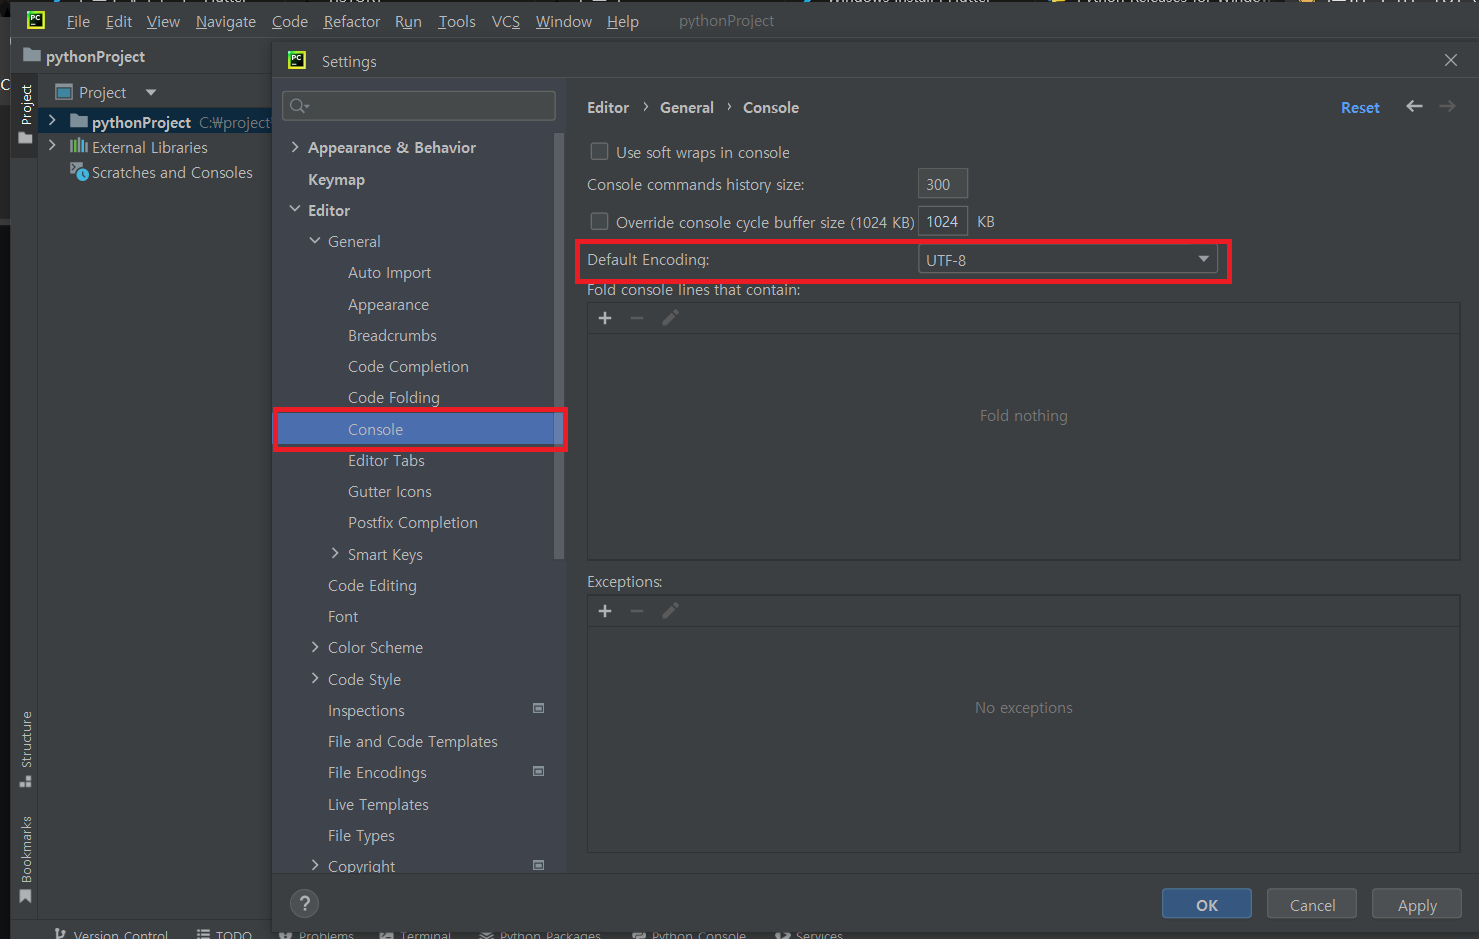Enable Override console cycle buffer size
This screenshot has width=1479, height=939.
pos(599,221)
